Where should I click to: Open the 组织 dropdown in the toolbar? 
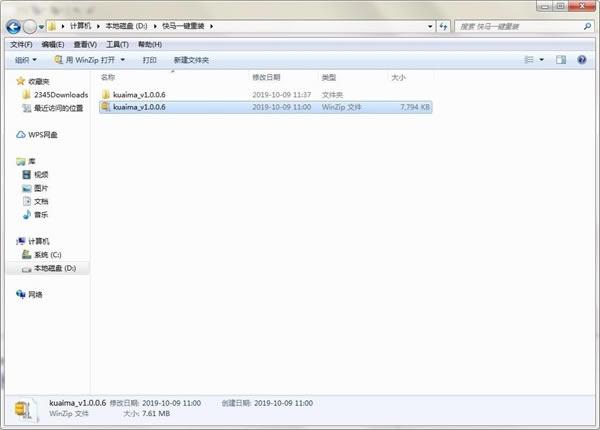tap(25, 60)
